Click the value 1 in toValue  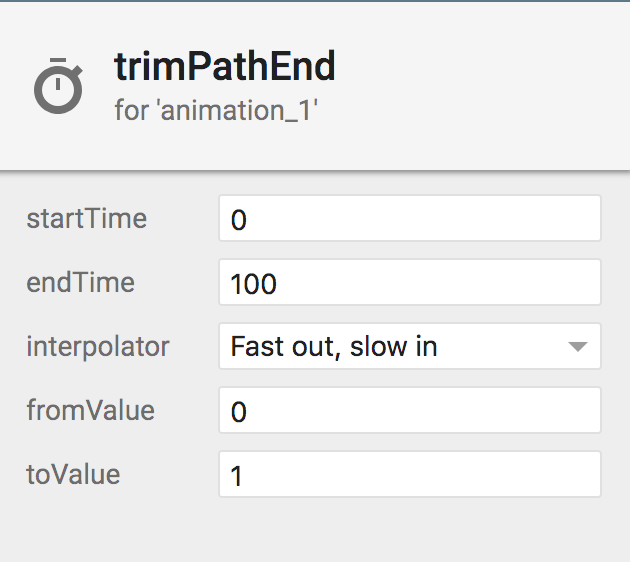(236, 476)
